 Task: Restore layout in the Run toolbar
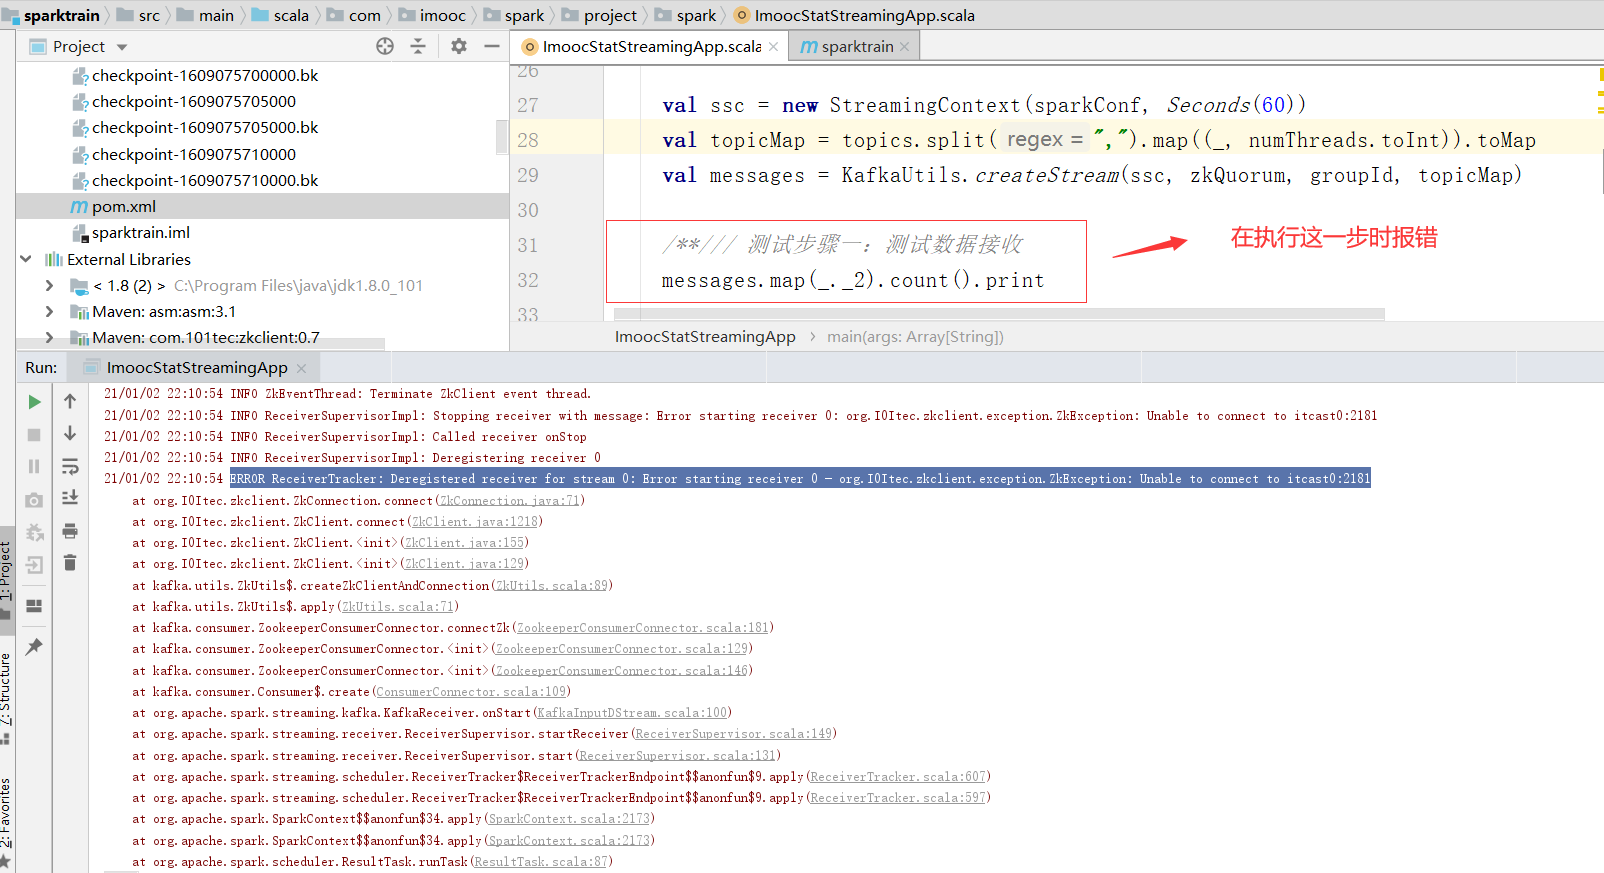tap(34, 606)
